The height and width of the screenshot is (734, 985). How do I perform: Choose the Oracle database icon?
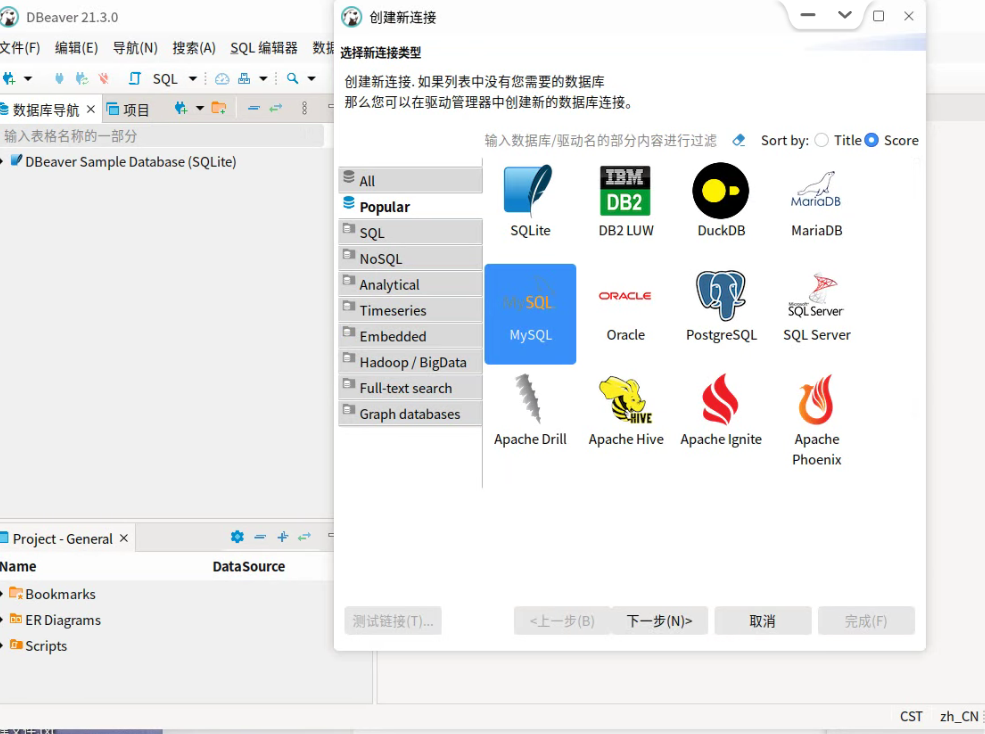(626, 314)
